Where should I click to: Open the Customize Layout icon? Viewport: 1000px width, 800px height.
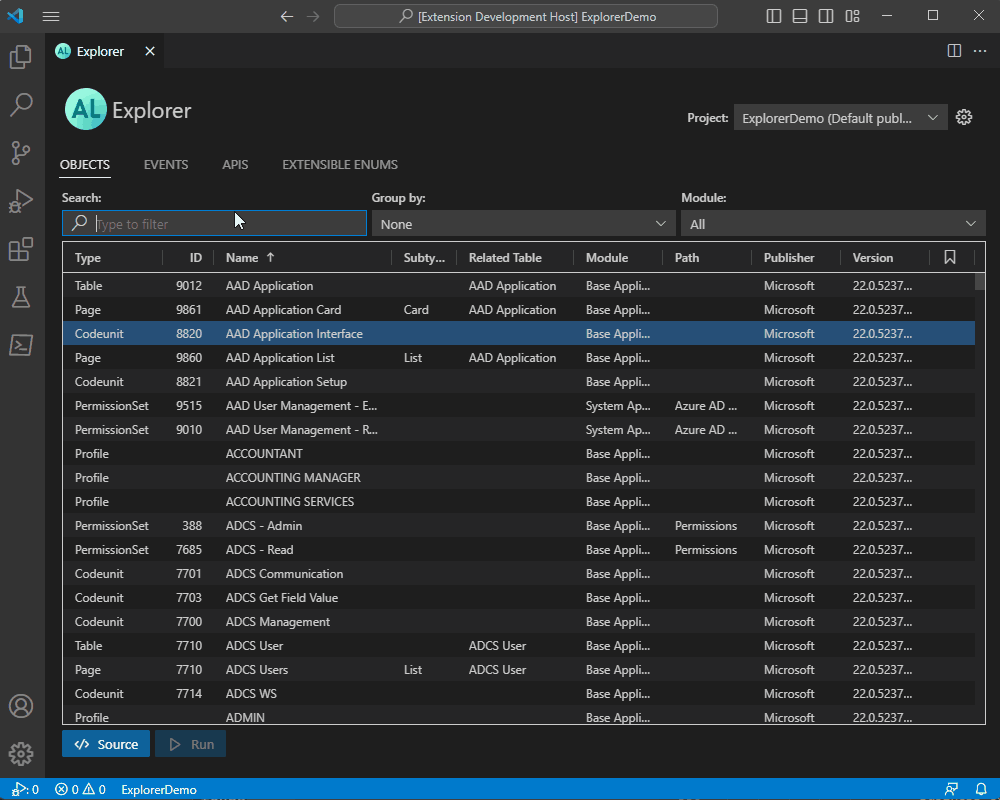(853, 17)
